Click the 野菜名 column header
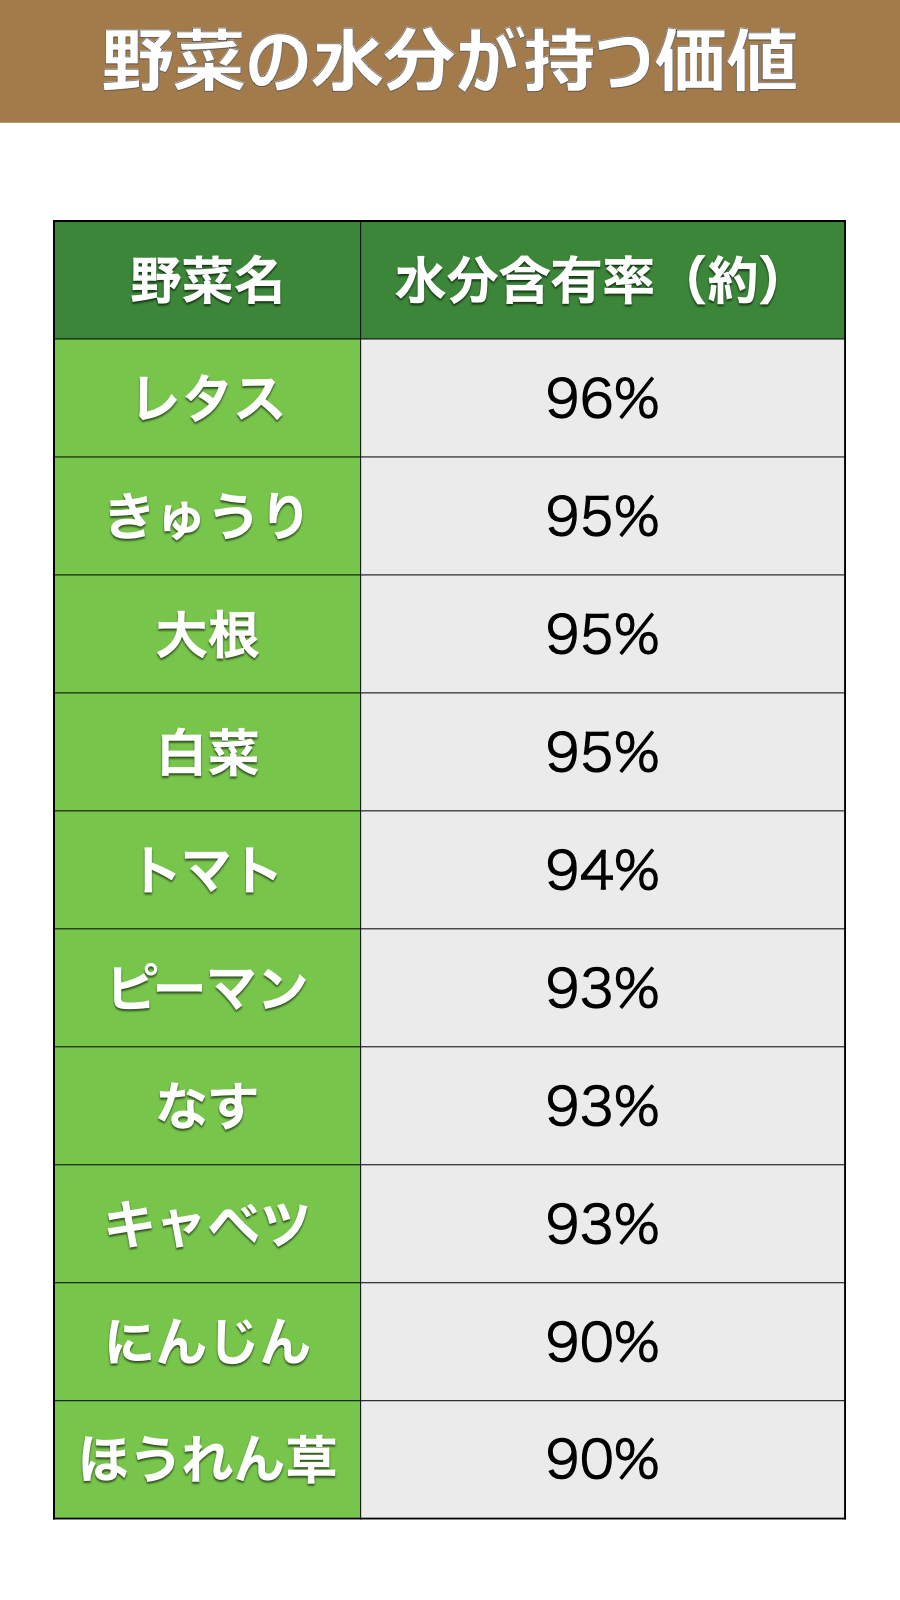This screenshot has width=900, height=1600. (207, 281)
